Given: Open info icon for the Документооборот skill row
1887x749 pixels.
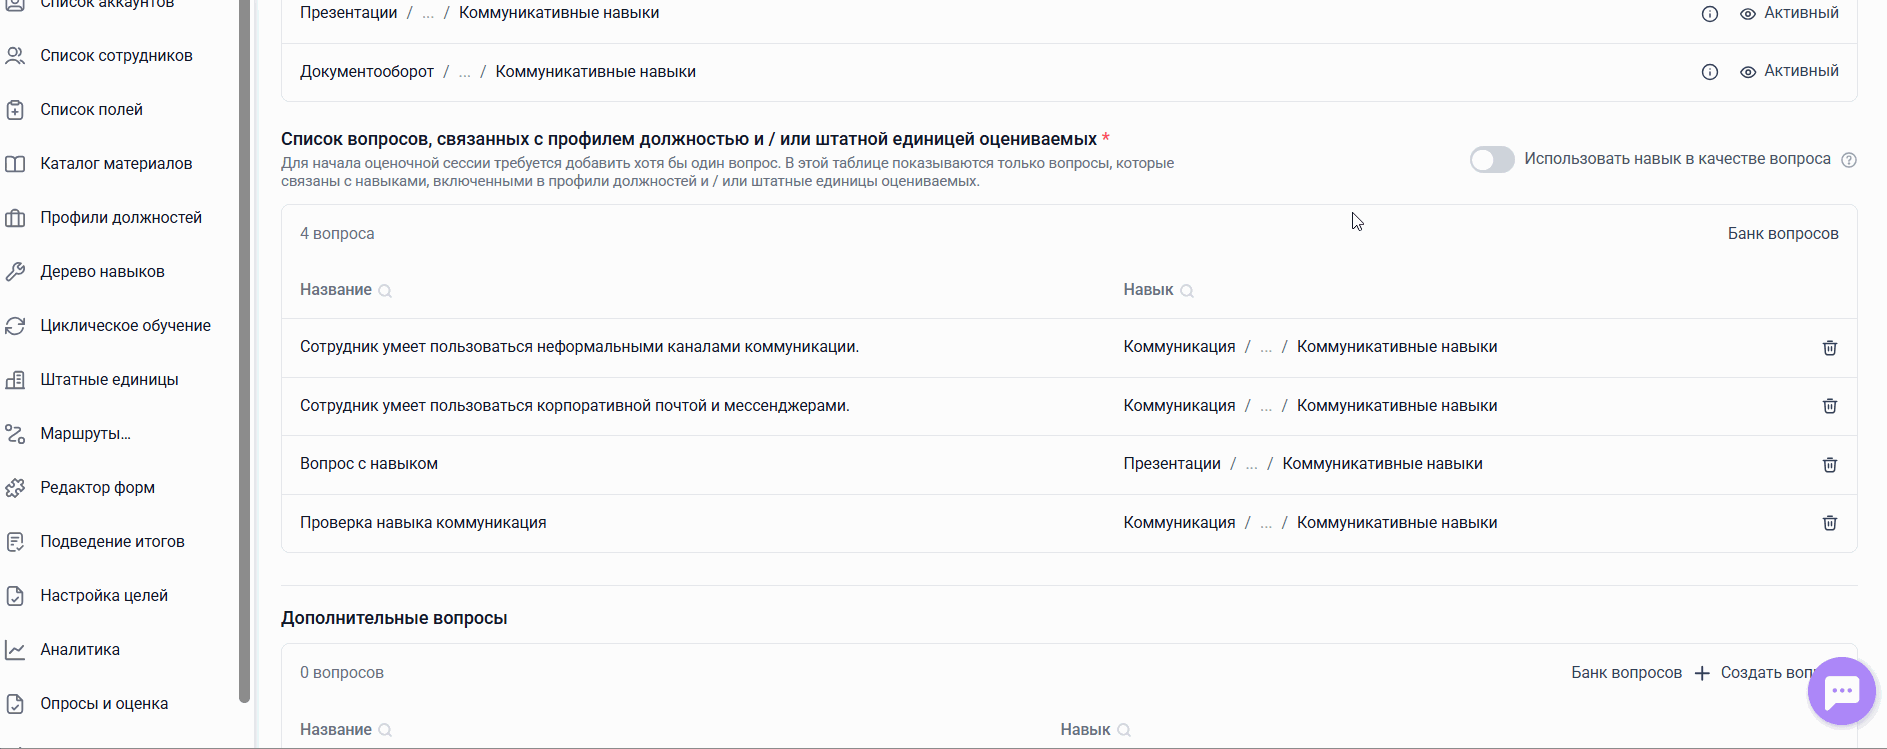Looking at the screenshot, I should click(x=1710, y=72).
